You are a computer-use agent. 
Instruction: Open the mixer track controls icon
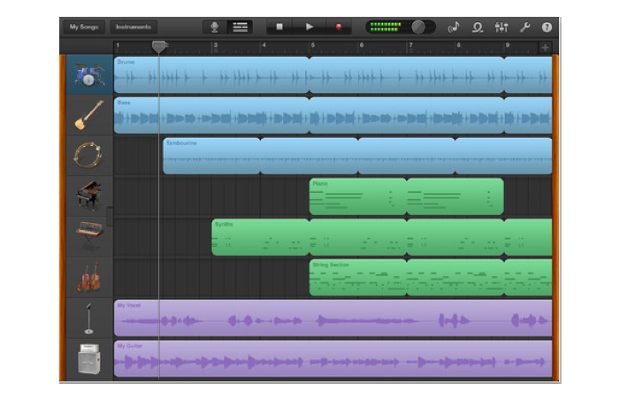pyautogui.click(x=501, y=27)
